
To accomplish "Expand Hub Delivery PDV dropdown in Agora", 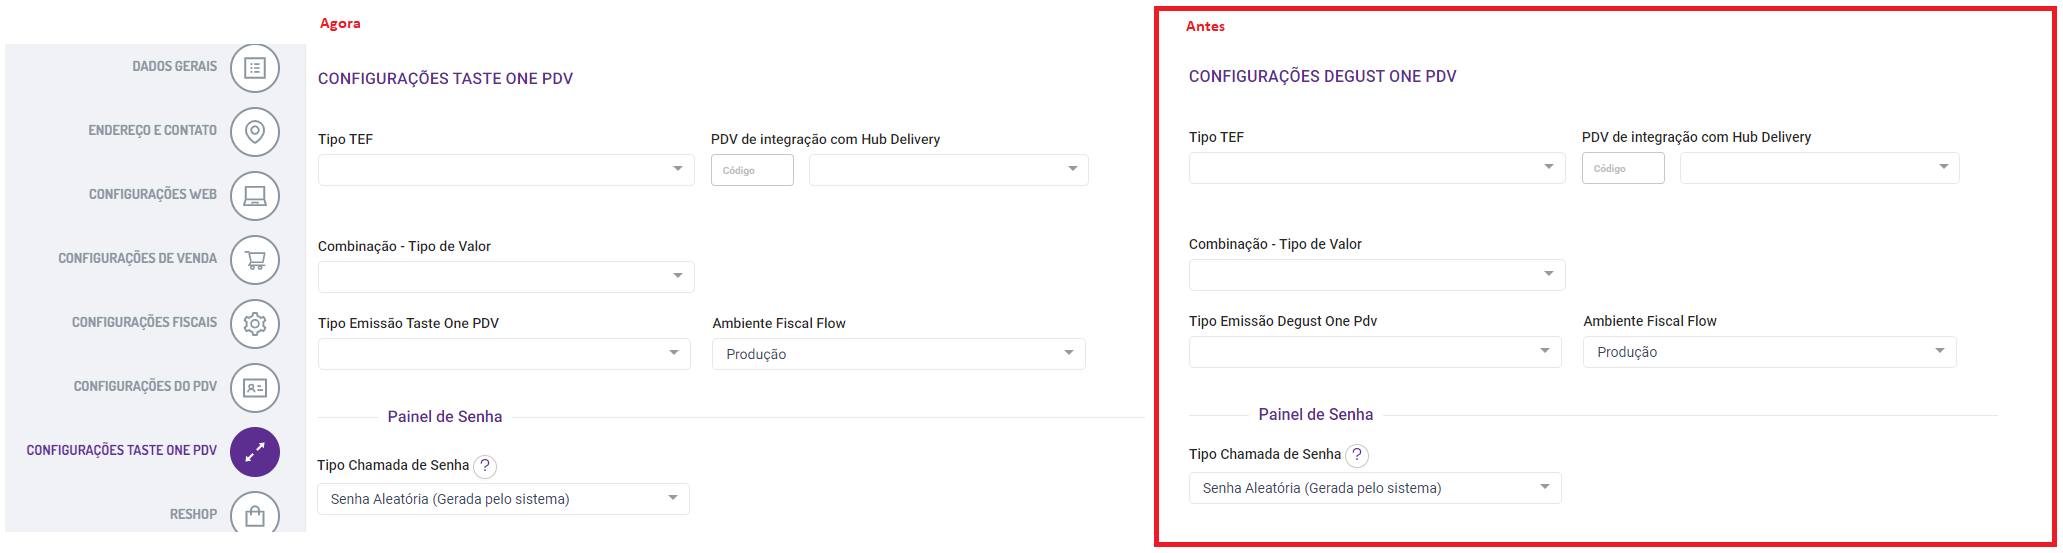I will point(948,170).
